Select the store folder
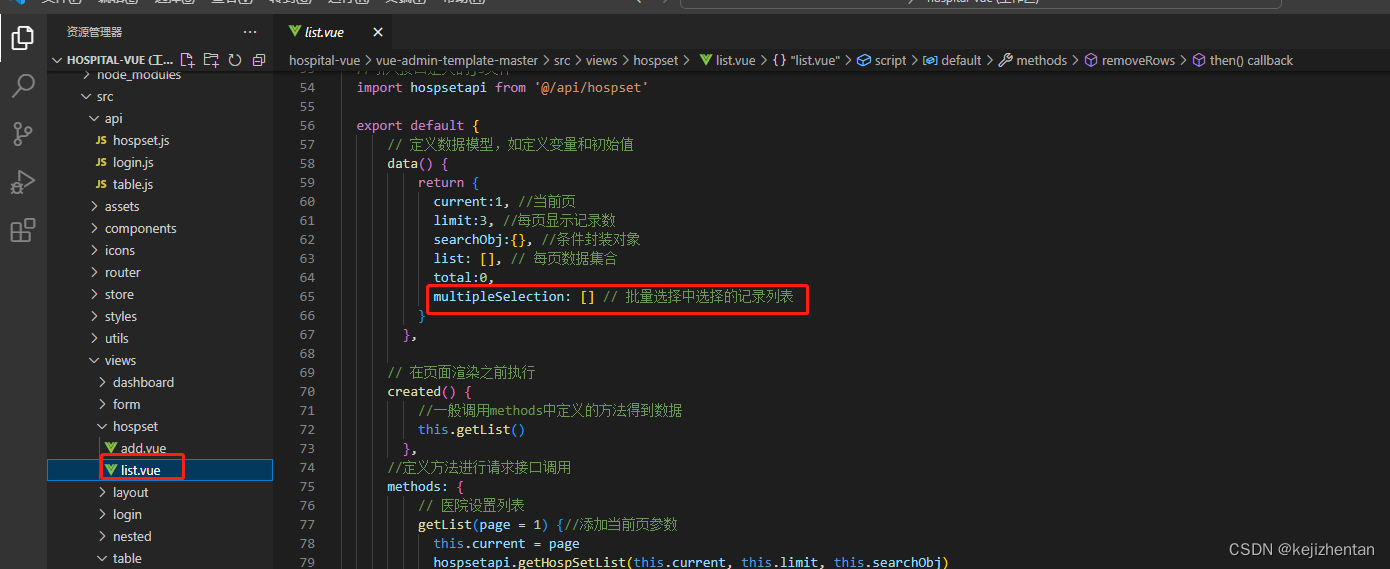Screen dimensions: 1390x569 click(119, 295)
